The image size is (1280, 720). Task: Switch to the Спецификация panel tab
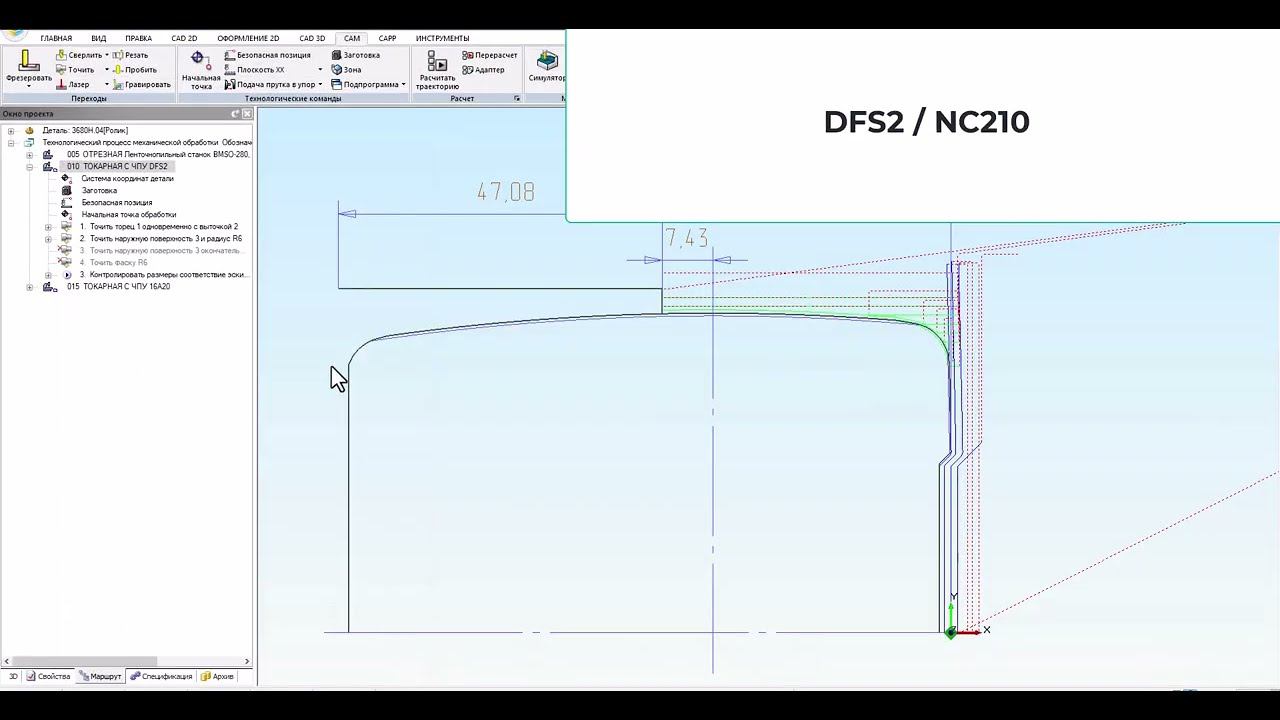coord(160,677)
